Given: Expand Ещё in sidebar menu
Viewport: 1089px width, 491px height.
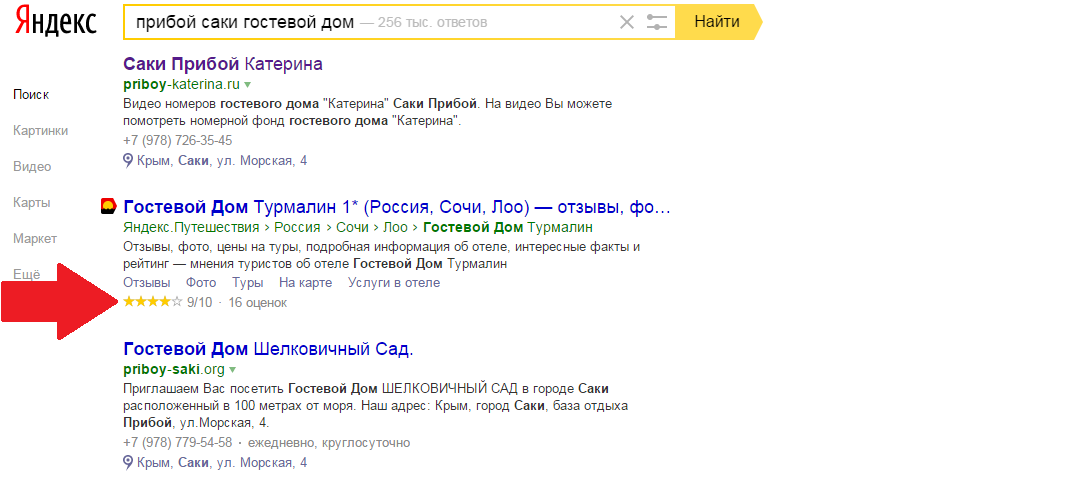Looking at the screenshot, I should [27, 274].
